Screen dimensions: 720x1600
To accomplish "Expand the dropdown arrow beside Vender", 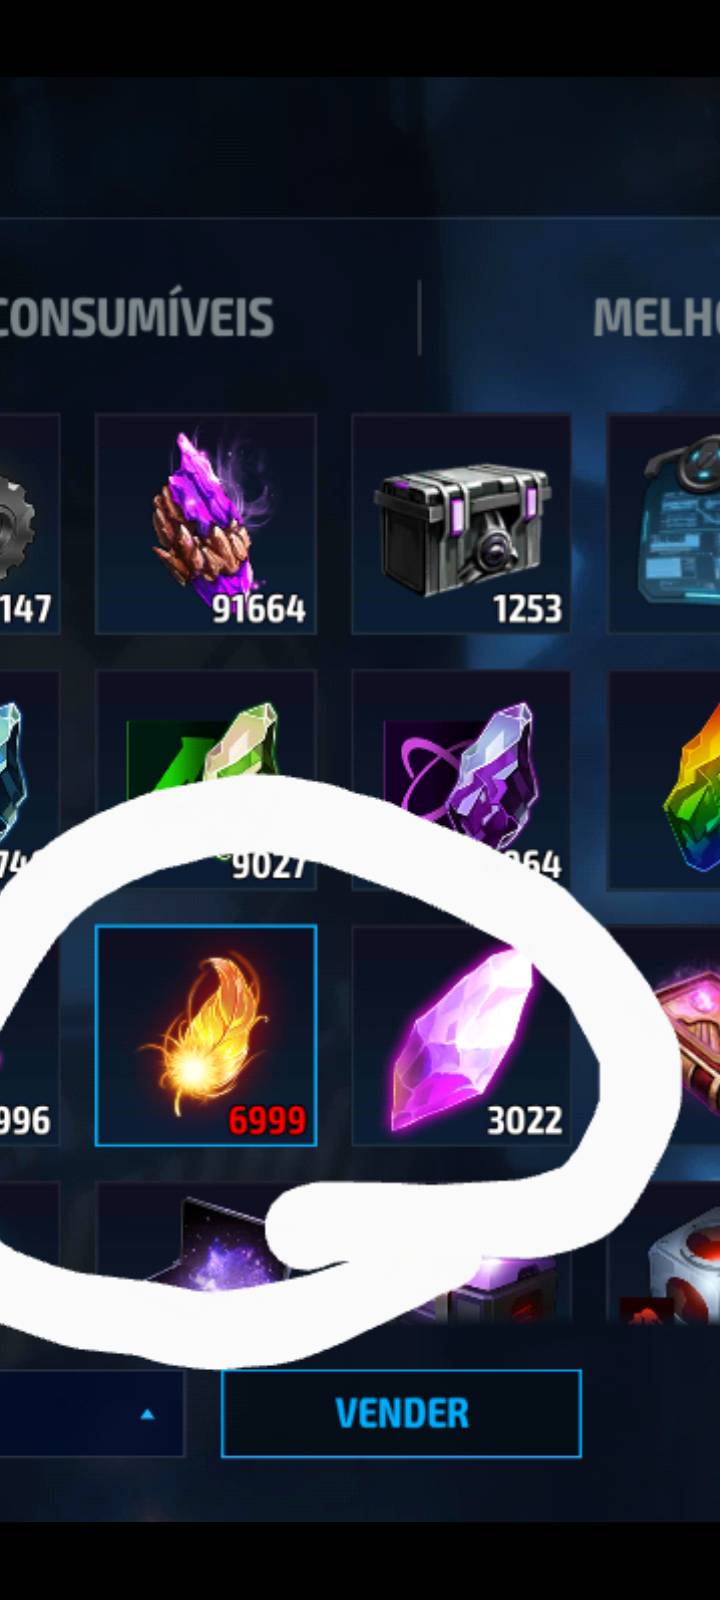I will pyautogui.click(x=148, y=1414).
